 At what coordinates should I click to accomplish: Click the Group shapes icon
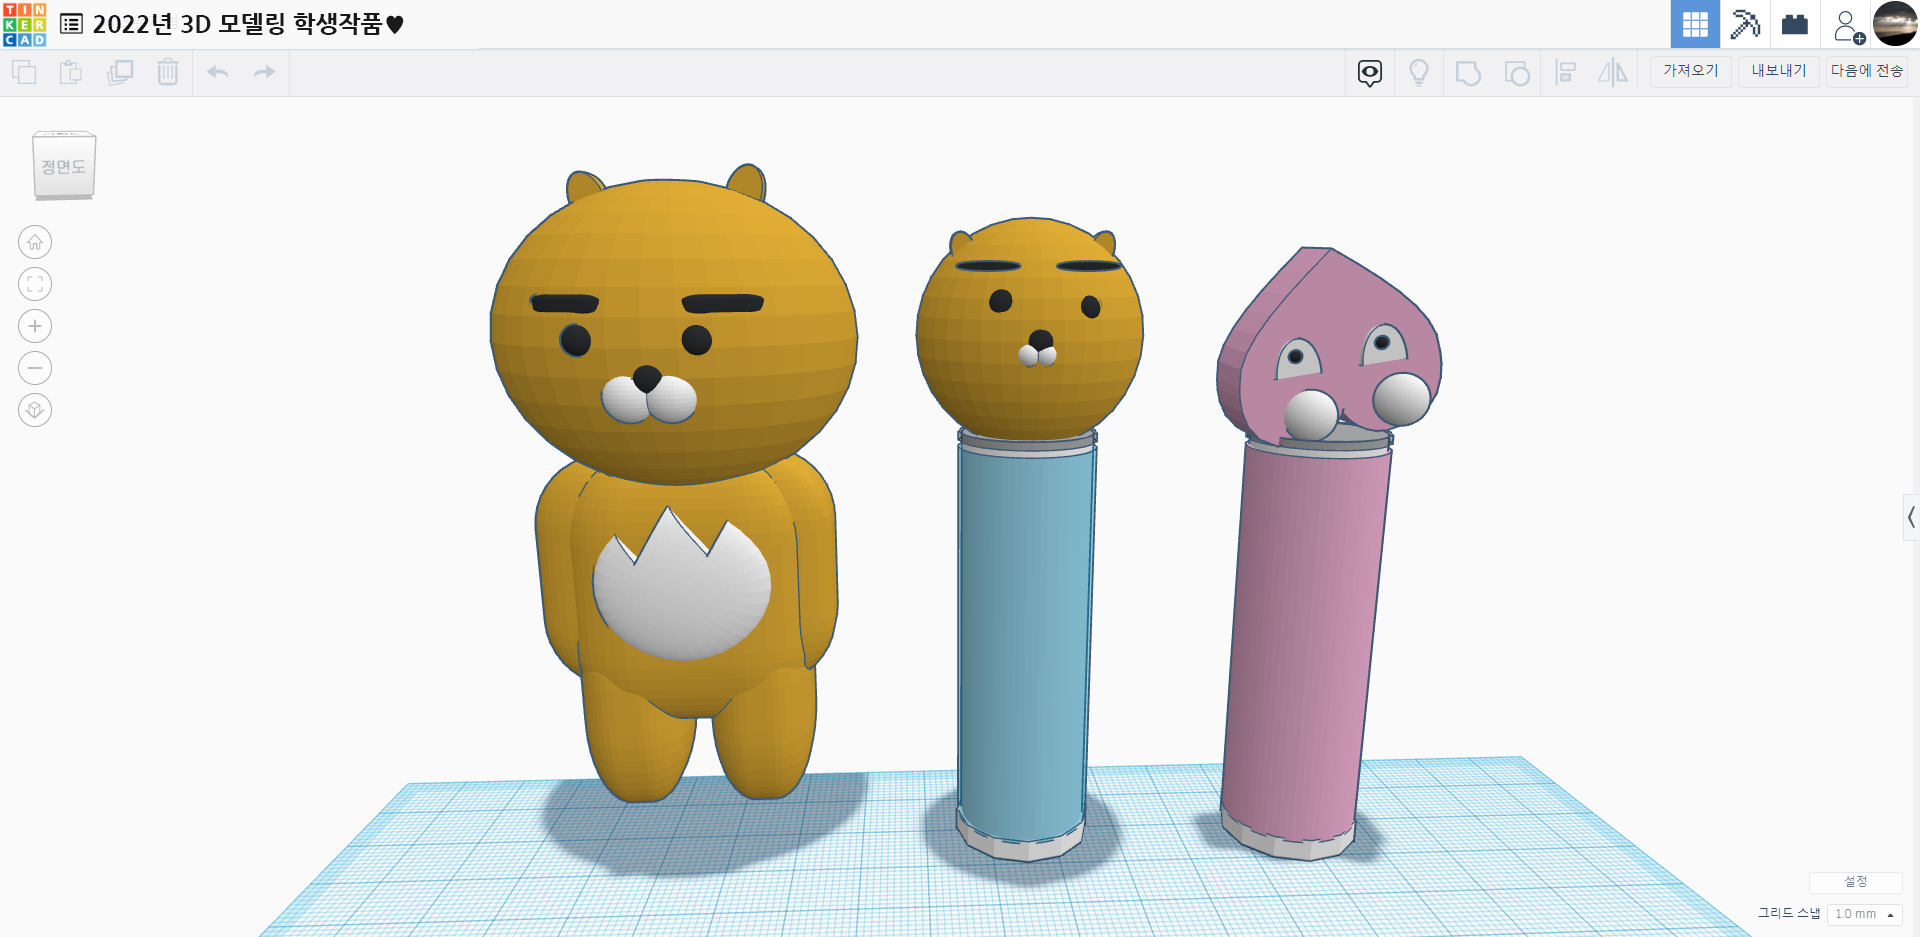1468,72
